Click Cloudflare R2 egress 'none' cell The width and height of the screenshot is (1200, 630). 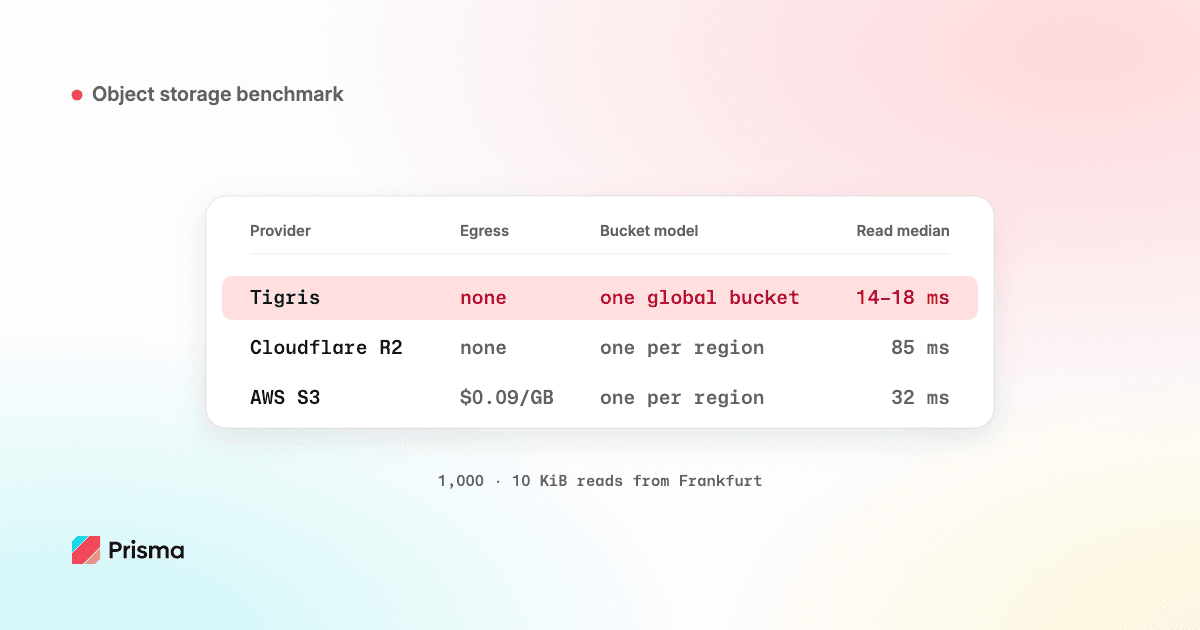(483, 348)
